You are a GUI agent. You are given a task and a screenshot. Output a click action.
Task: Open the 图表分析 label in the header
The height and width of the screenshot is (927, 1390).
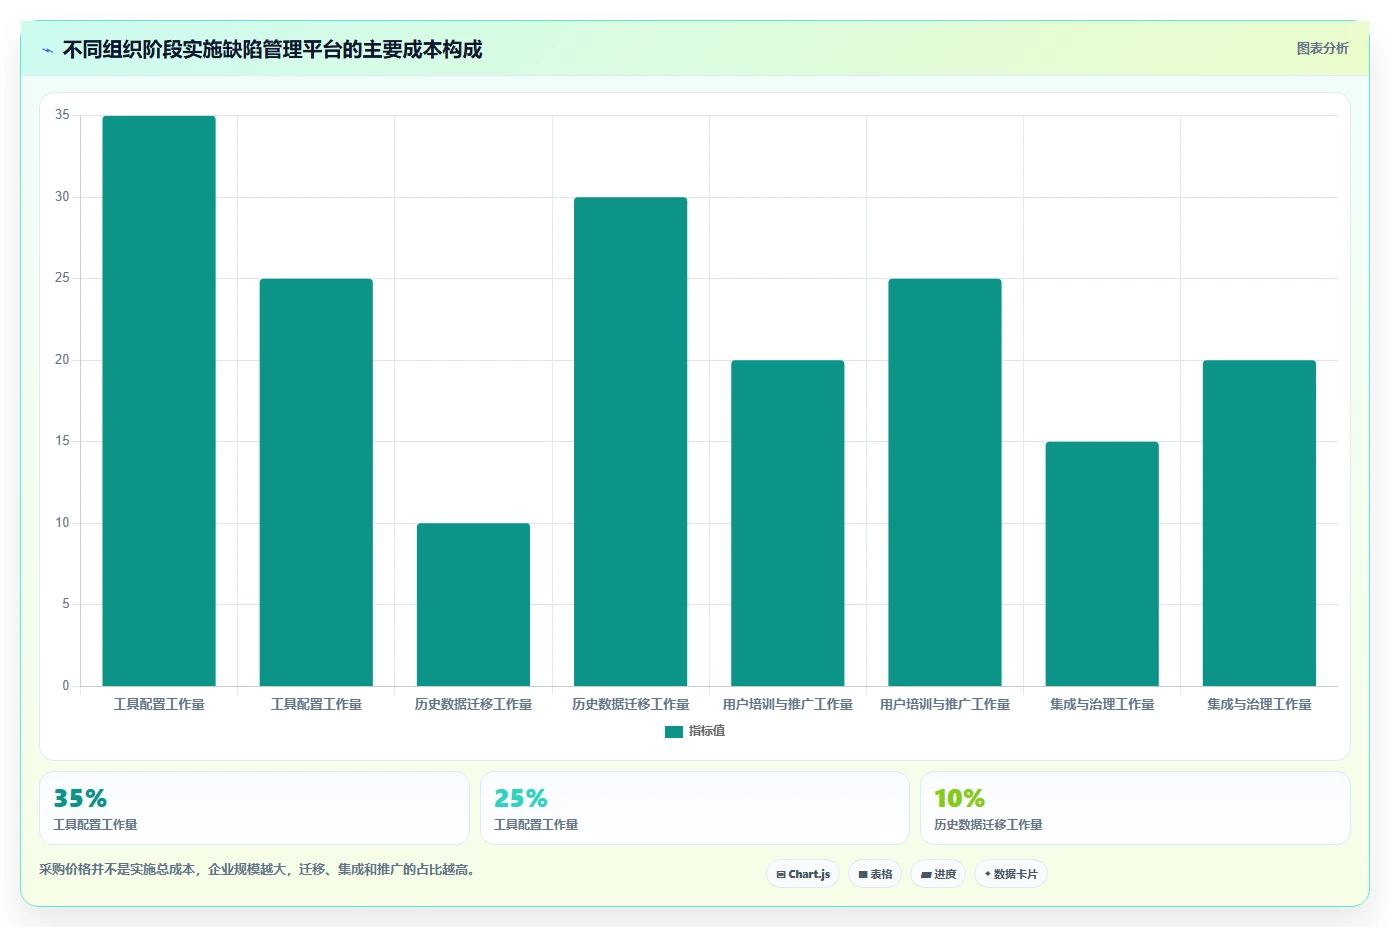(x=1322, y=48)
